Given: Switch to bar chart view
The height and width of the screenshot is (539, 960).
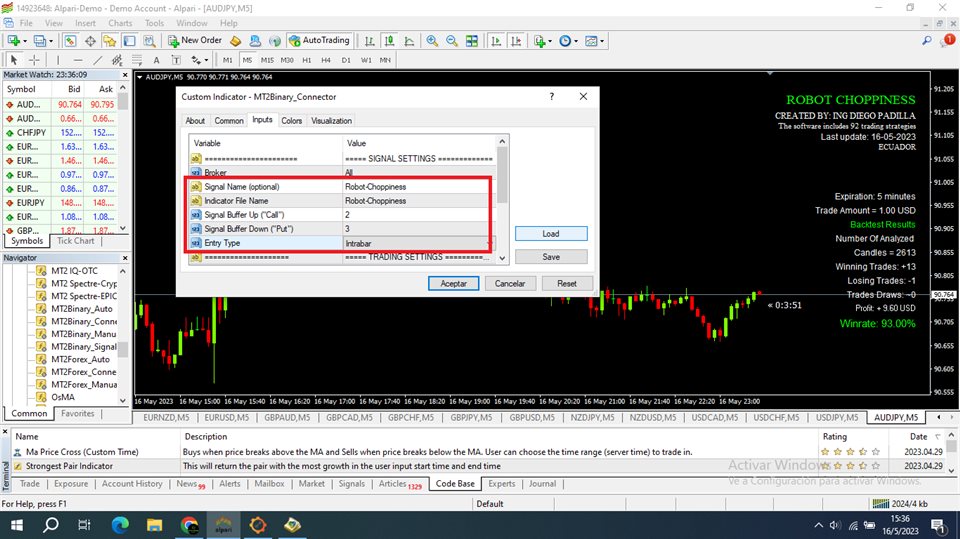Looking at the screenshot, I should 369,40.
